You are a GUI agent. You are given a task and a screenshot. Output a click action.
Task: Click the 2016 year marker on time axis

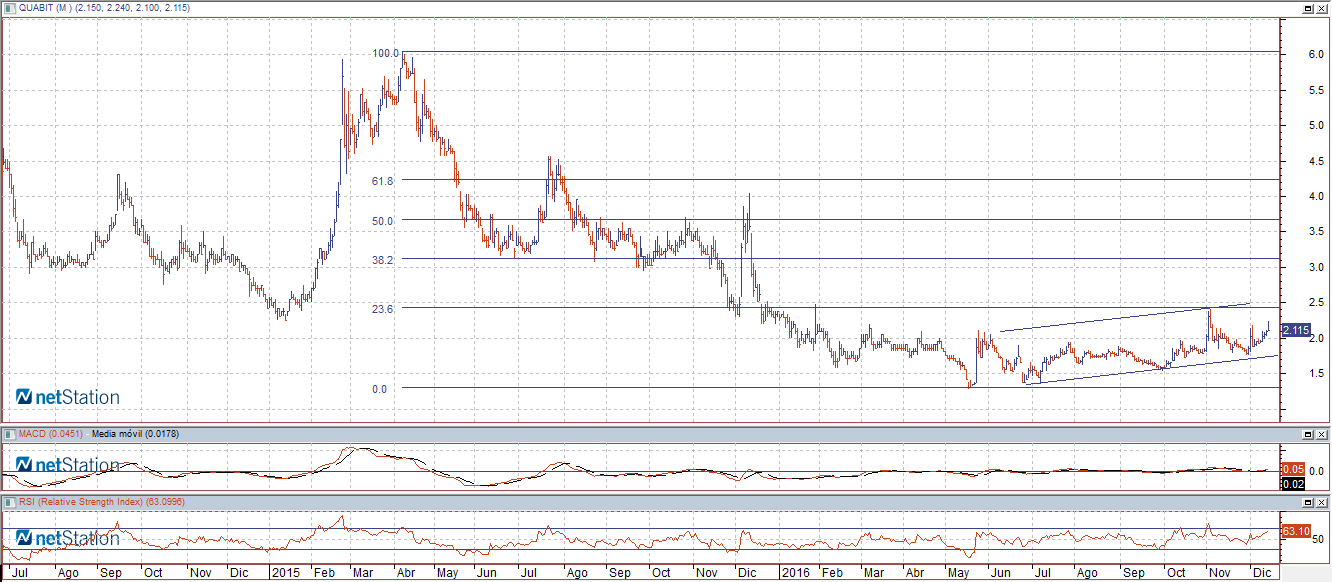795,574
